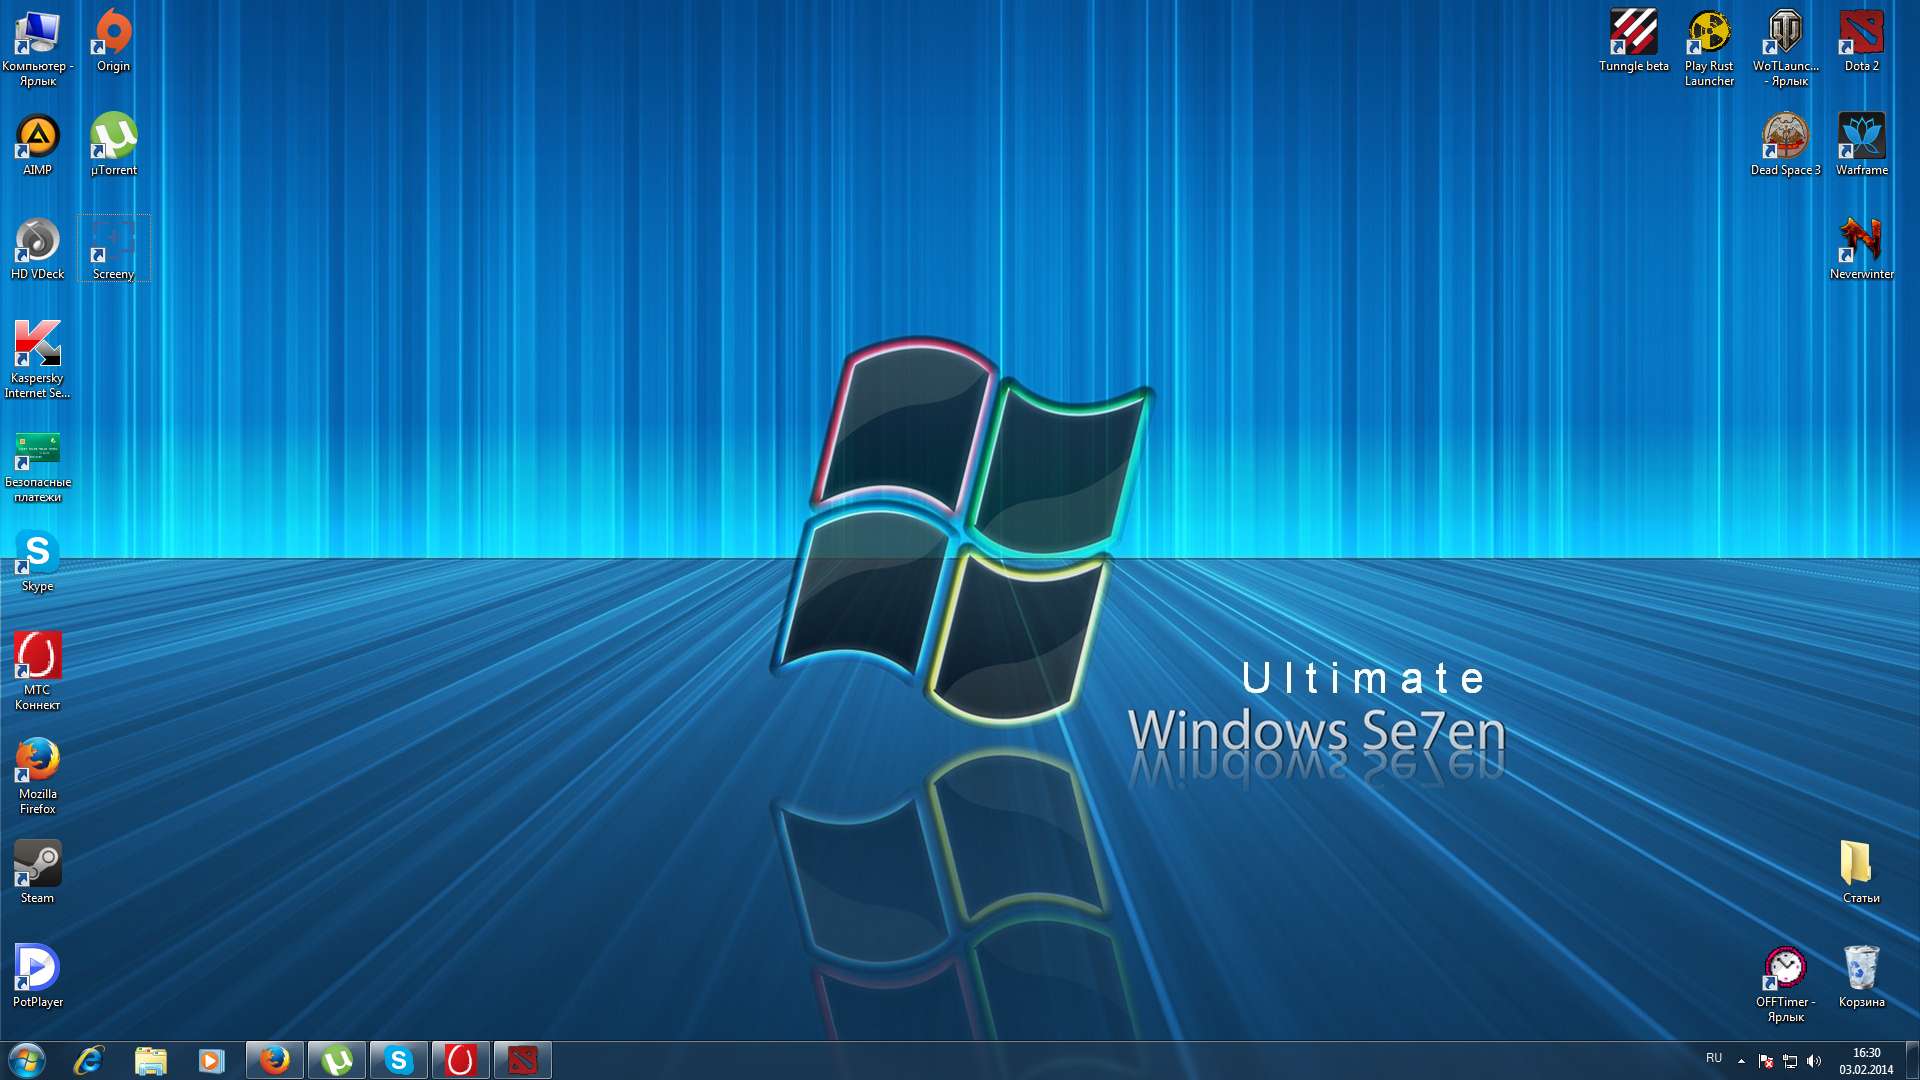Switch to Firefox in the taskbar
This screenshot has height=1080, width=1920.
click(x=274, y=1060)
